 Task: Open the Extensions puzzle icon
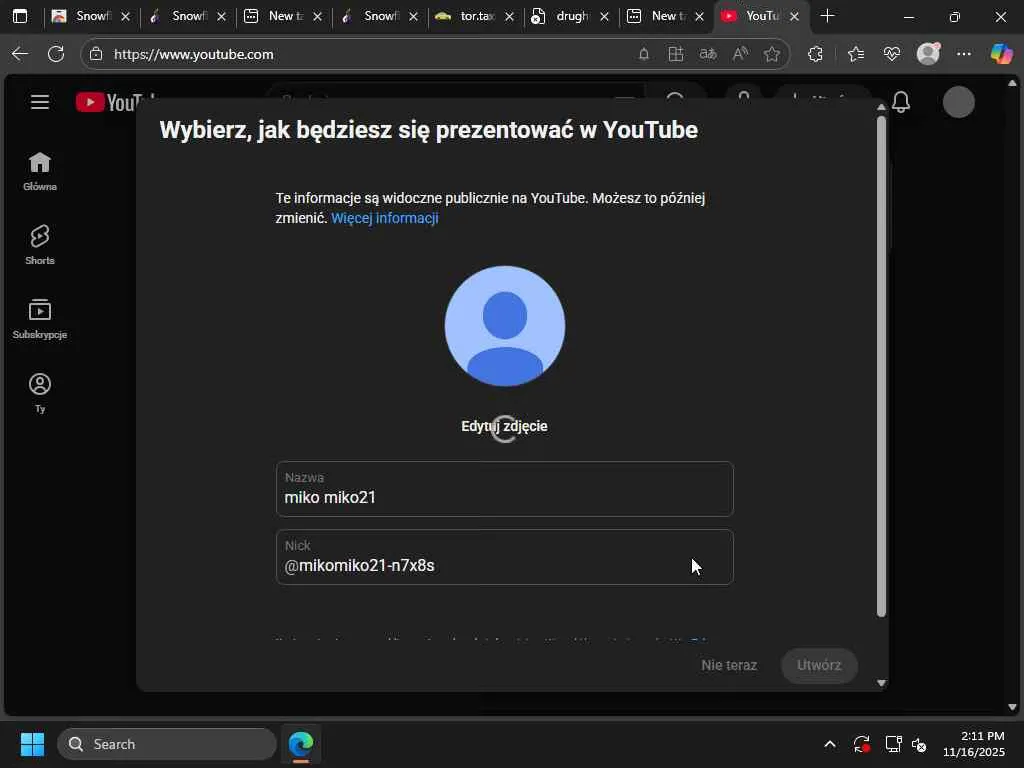815,54
